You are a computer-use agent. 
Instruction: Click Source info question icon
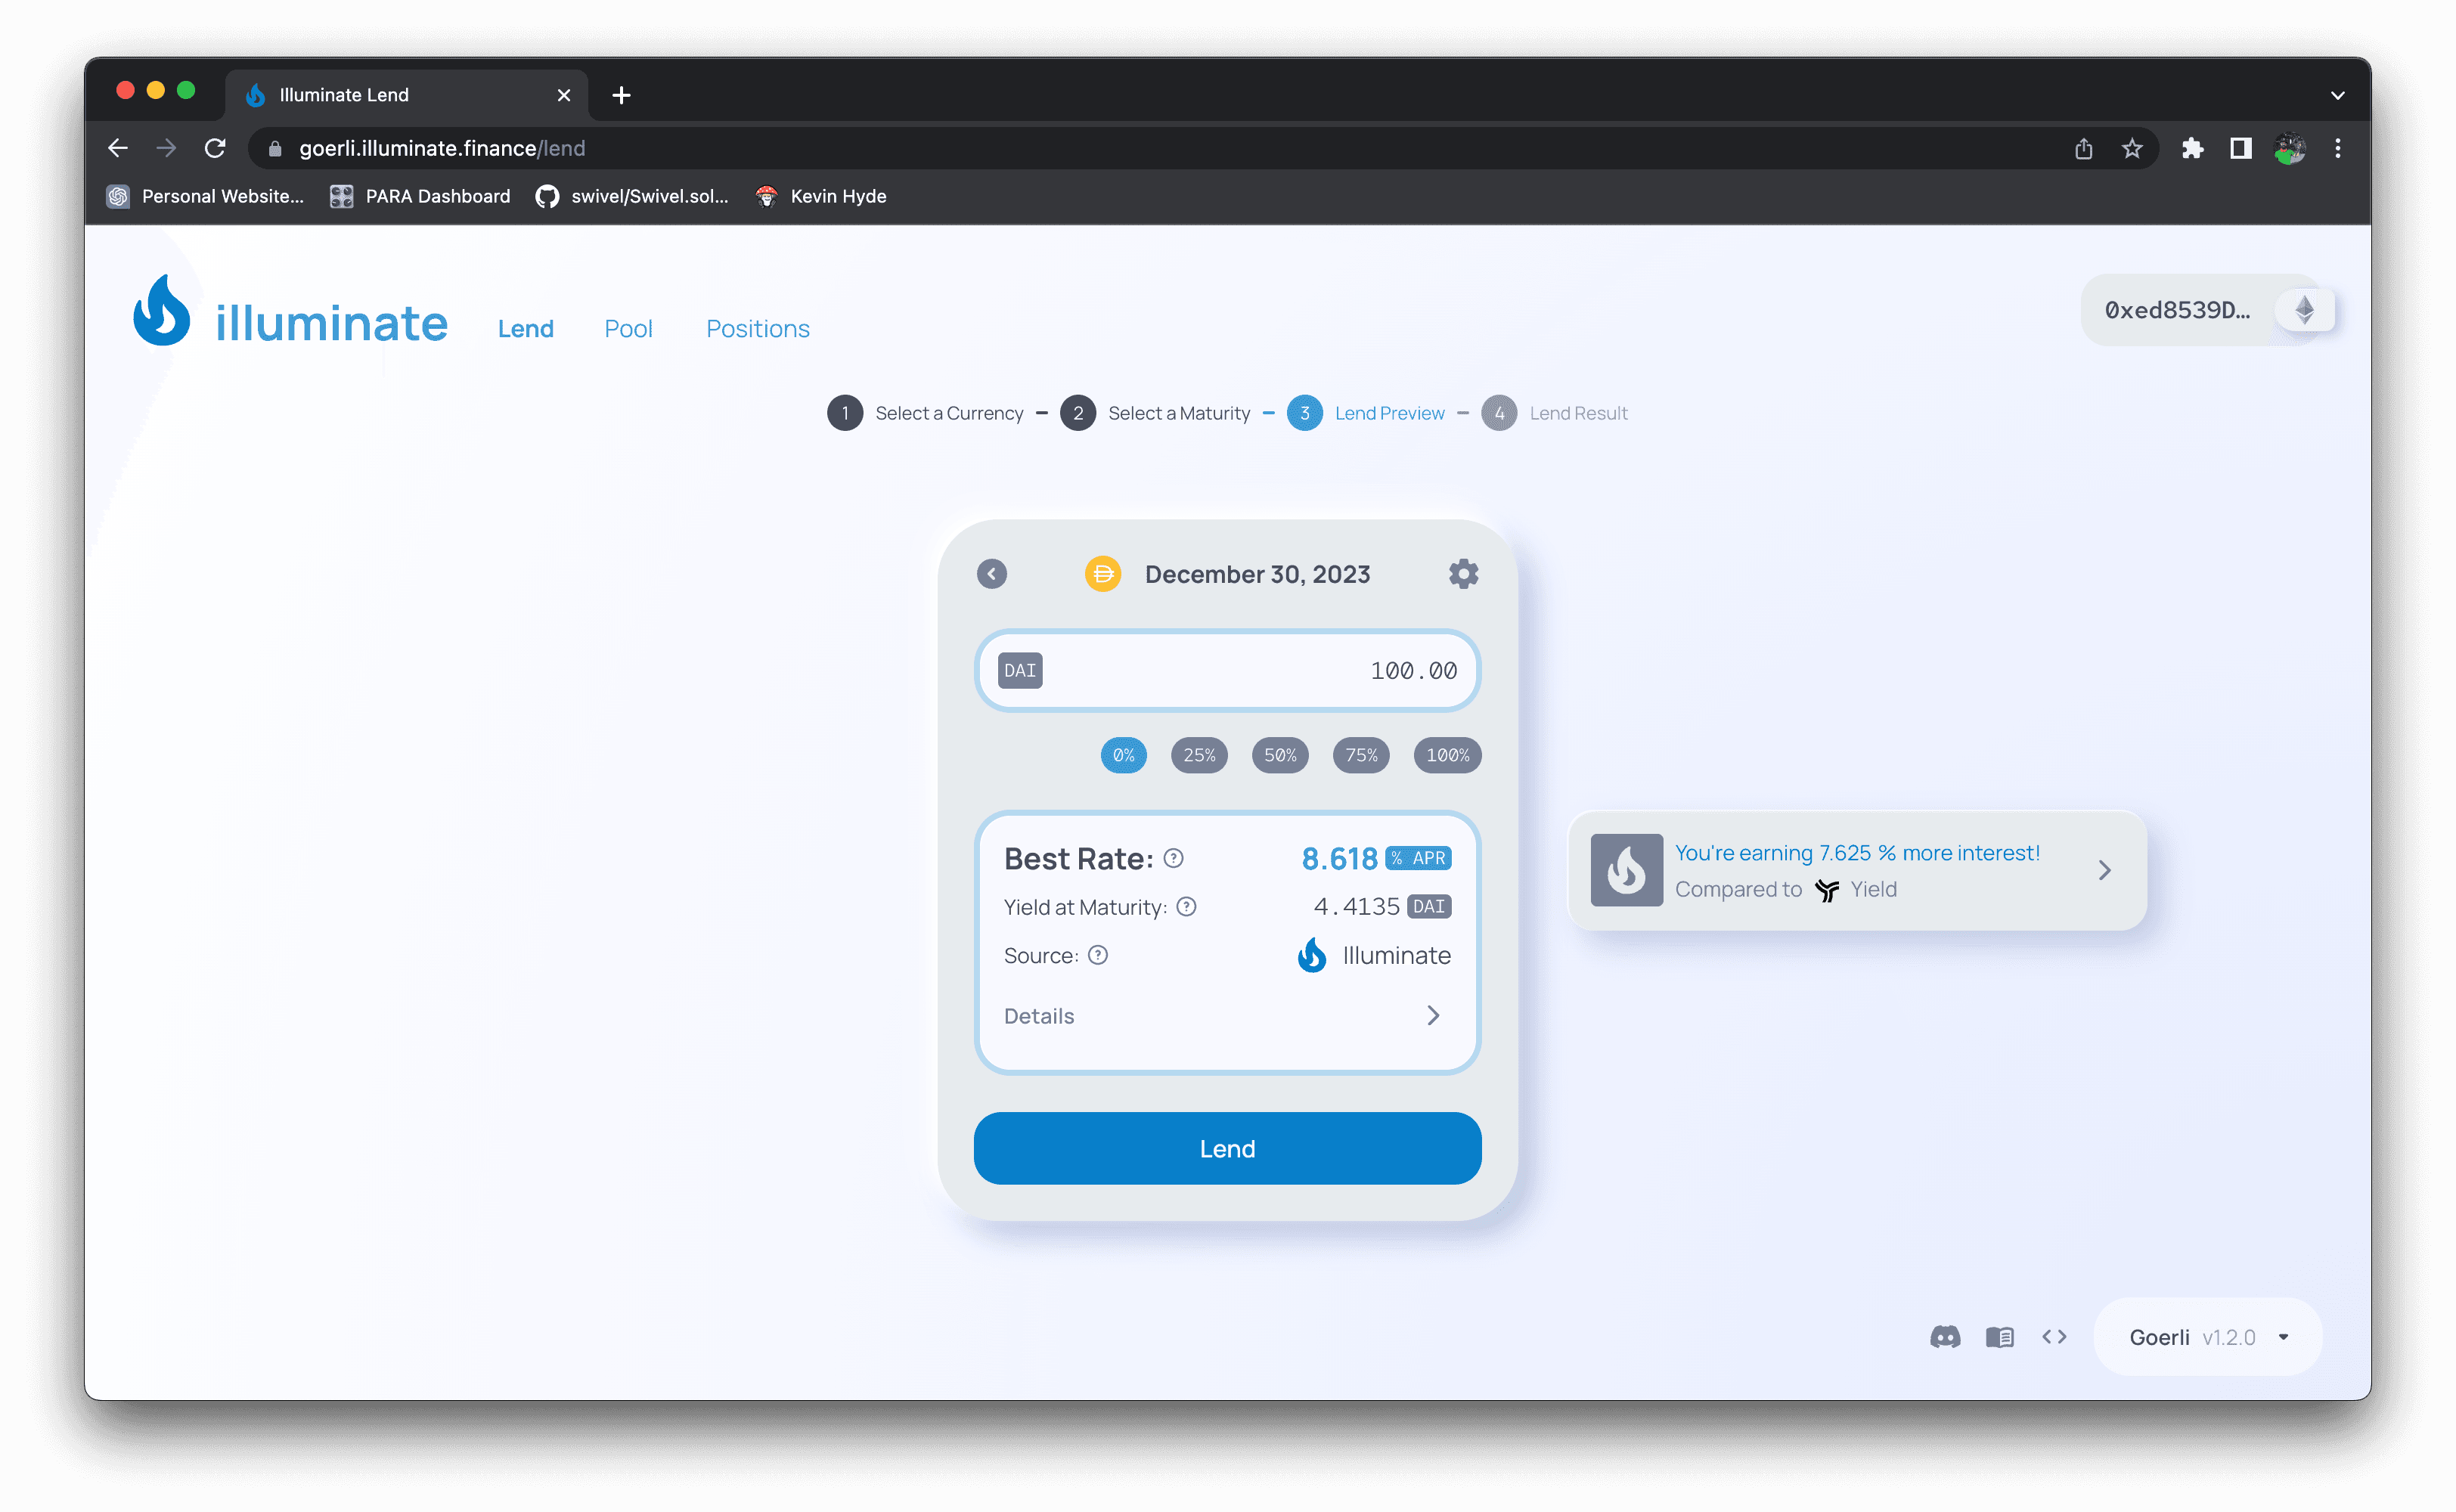[x=1098, y=955]
